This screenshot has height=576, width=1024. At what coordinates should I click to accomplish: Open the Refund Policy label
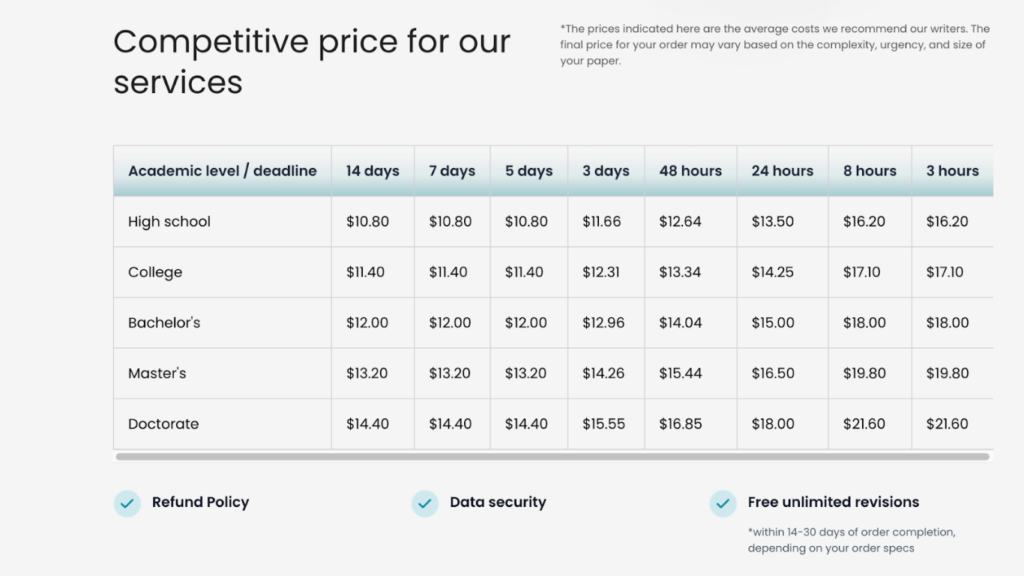(200, 502)
